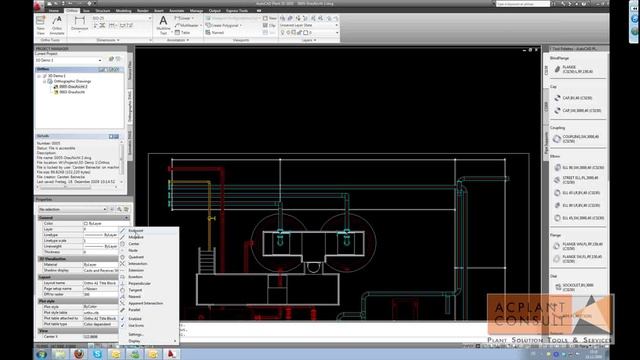Open Skype from the taskbar
This screenshot has height=360, width=640.
(x=97, y=354)
